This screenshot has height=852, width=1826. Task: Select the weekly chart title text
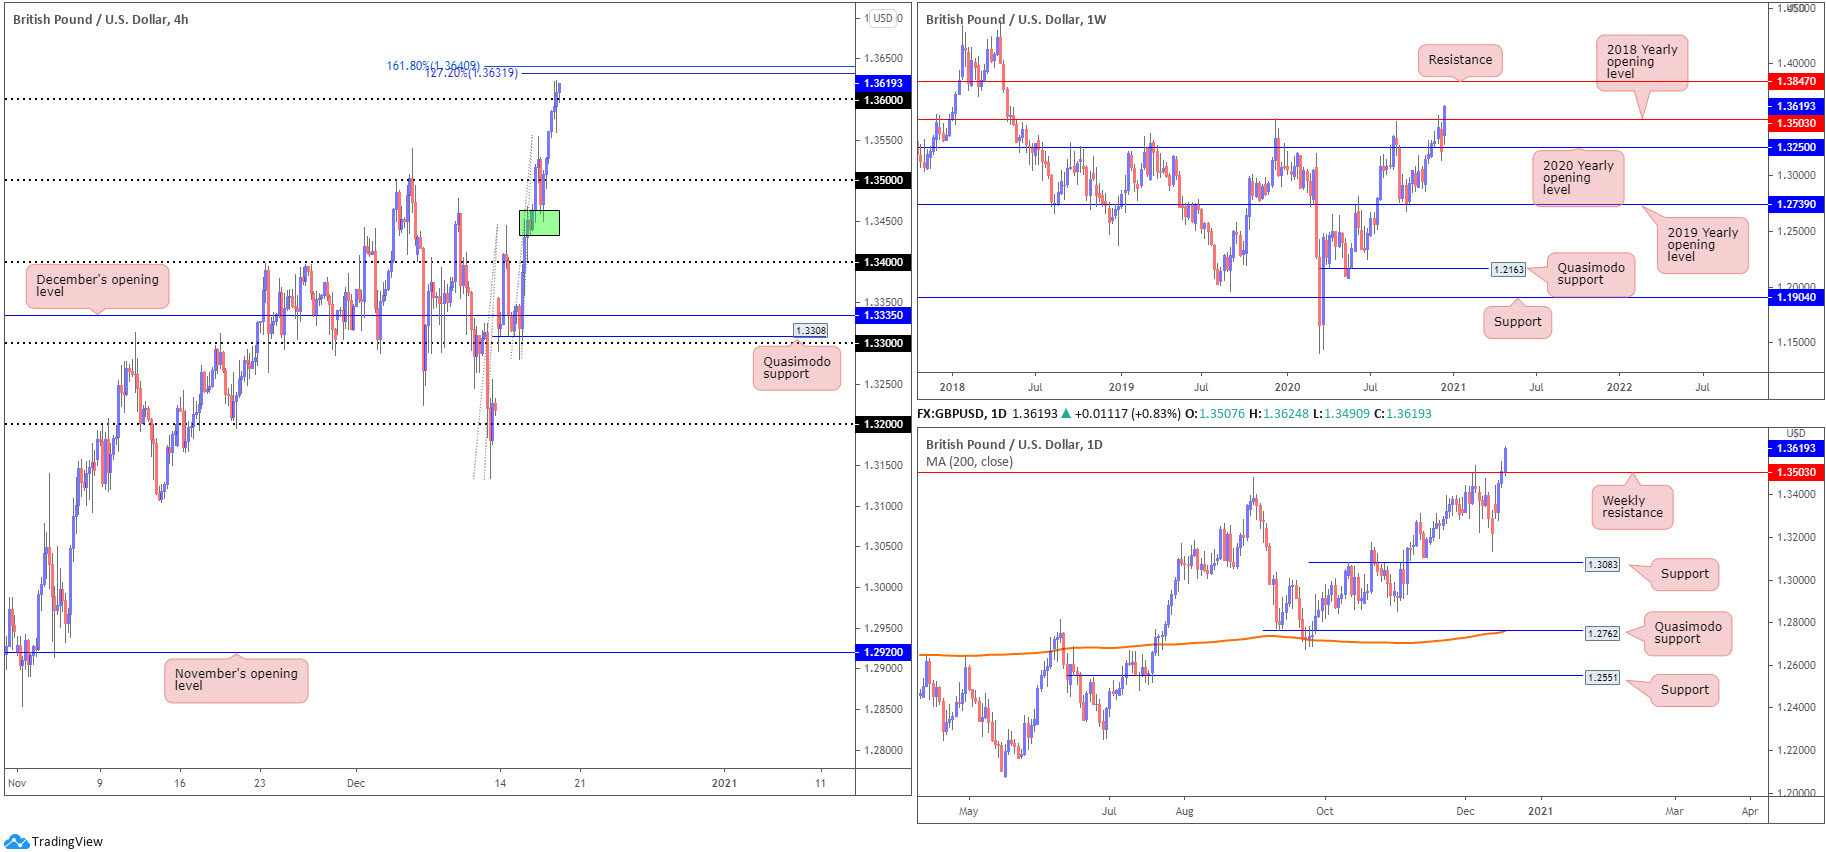coord(1016,19)
